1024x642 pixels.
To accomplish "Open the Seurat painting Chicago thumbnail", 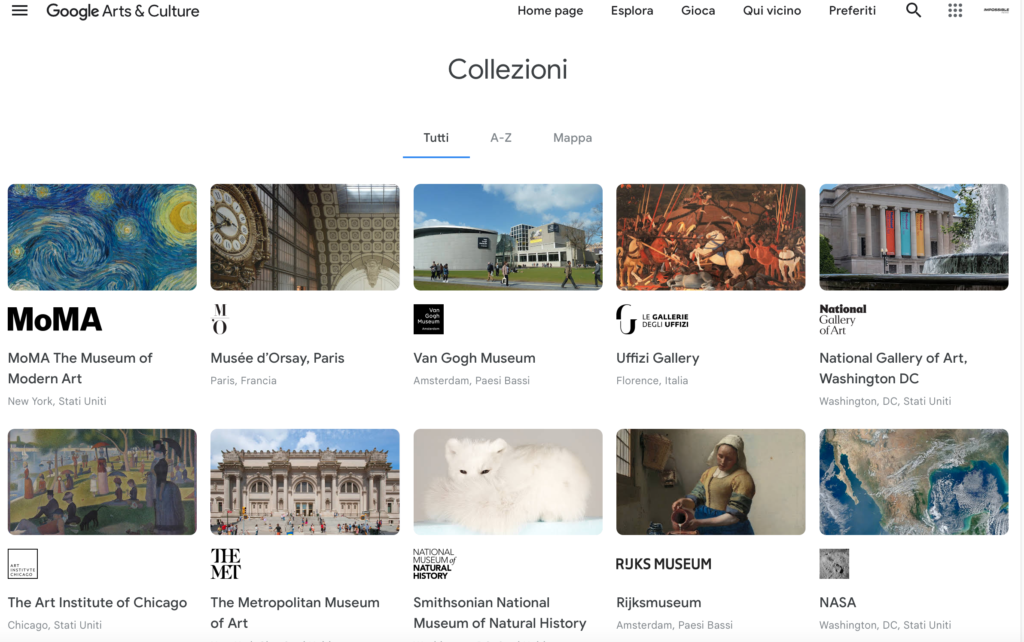I will pos(102,482).
